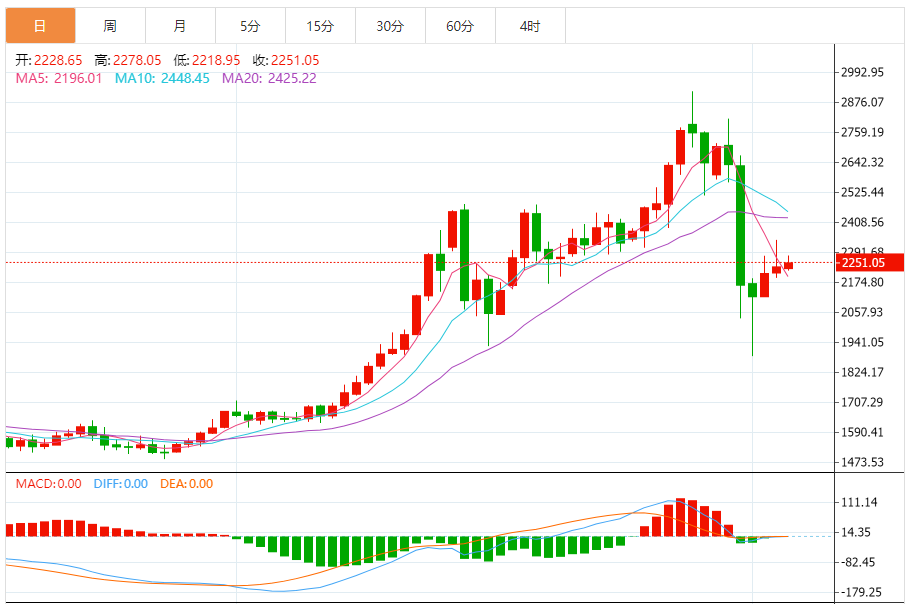The height and width of the screenshot is (604, 912).
Task: Click the DEA: 0.00 legend label
Action: point(186,484)
